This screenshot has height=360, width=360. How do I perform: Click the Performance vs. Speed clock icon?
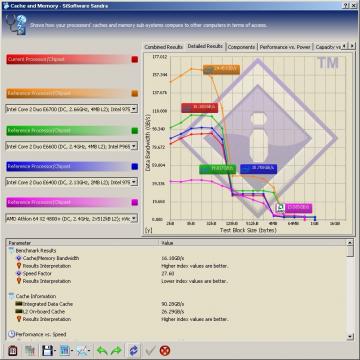[x=11, y=334]
